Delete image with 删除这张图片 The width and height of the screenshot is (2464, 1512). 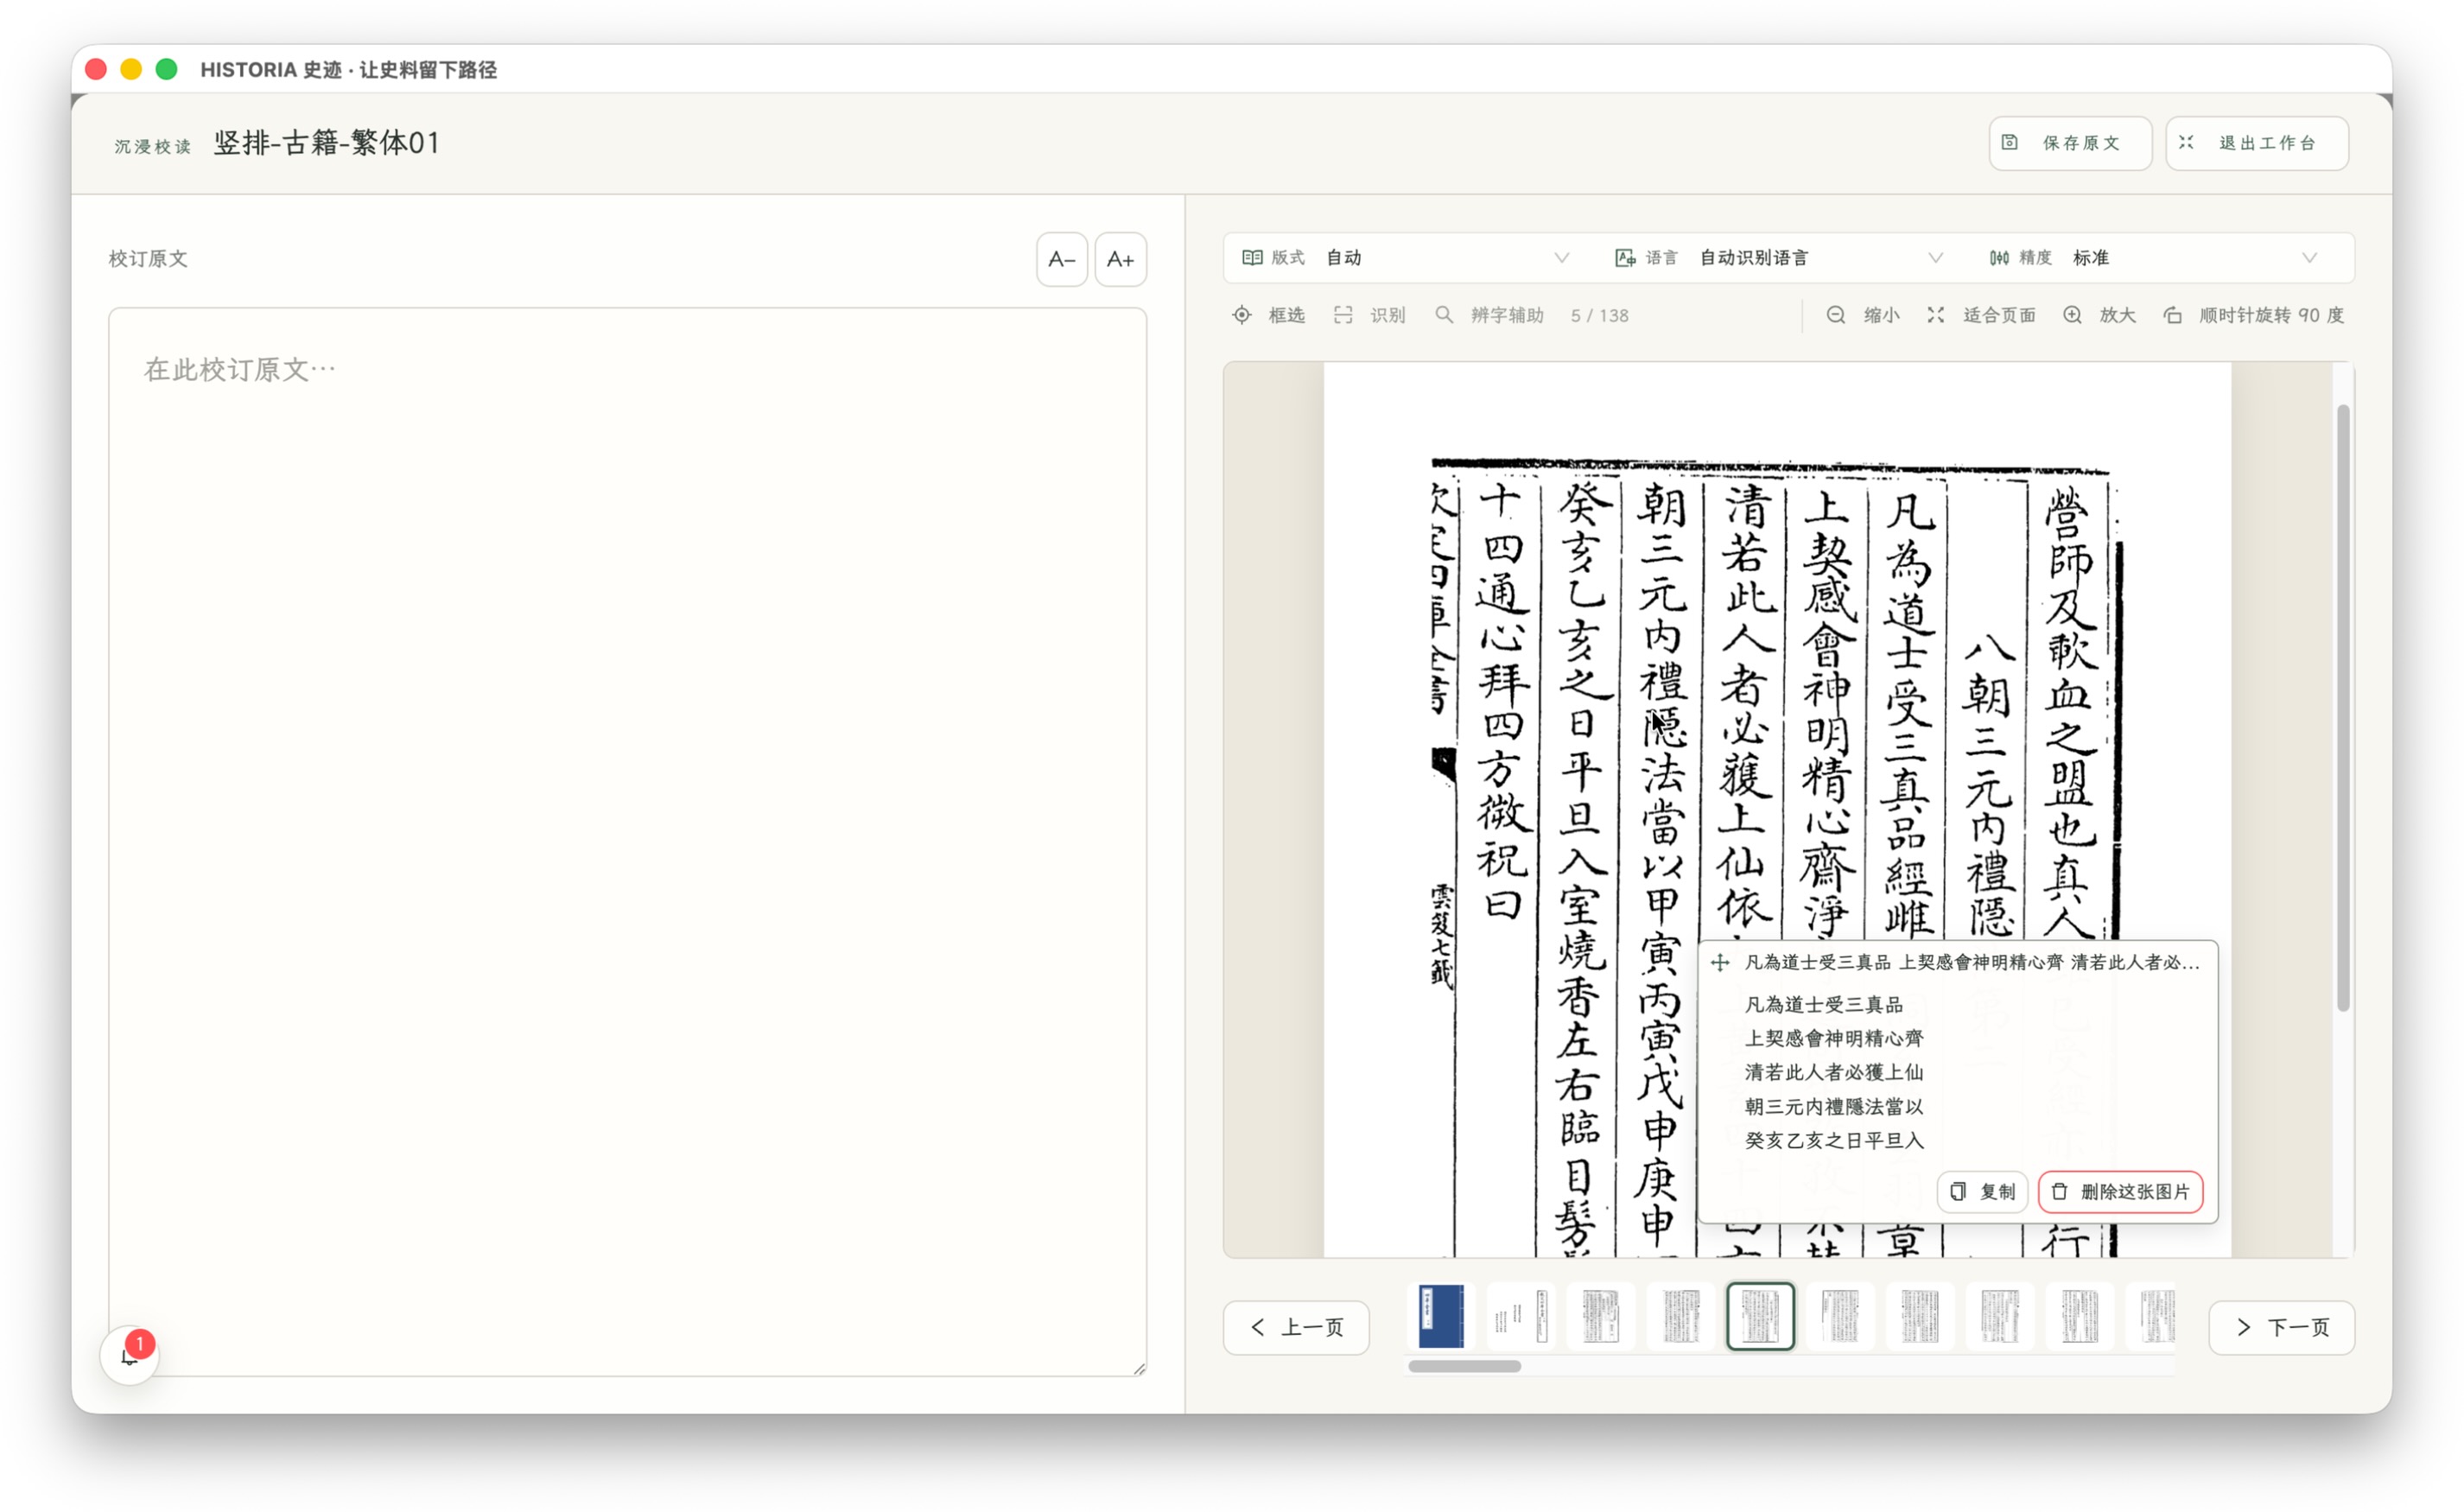pyautogui.click(x=2120, y=1191)
